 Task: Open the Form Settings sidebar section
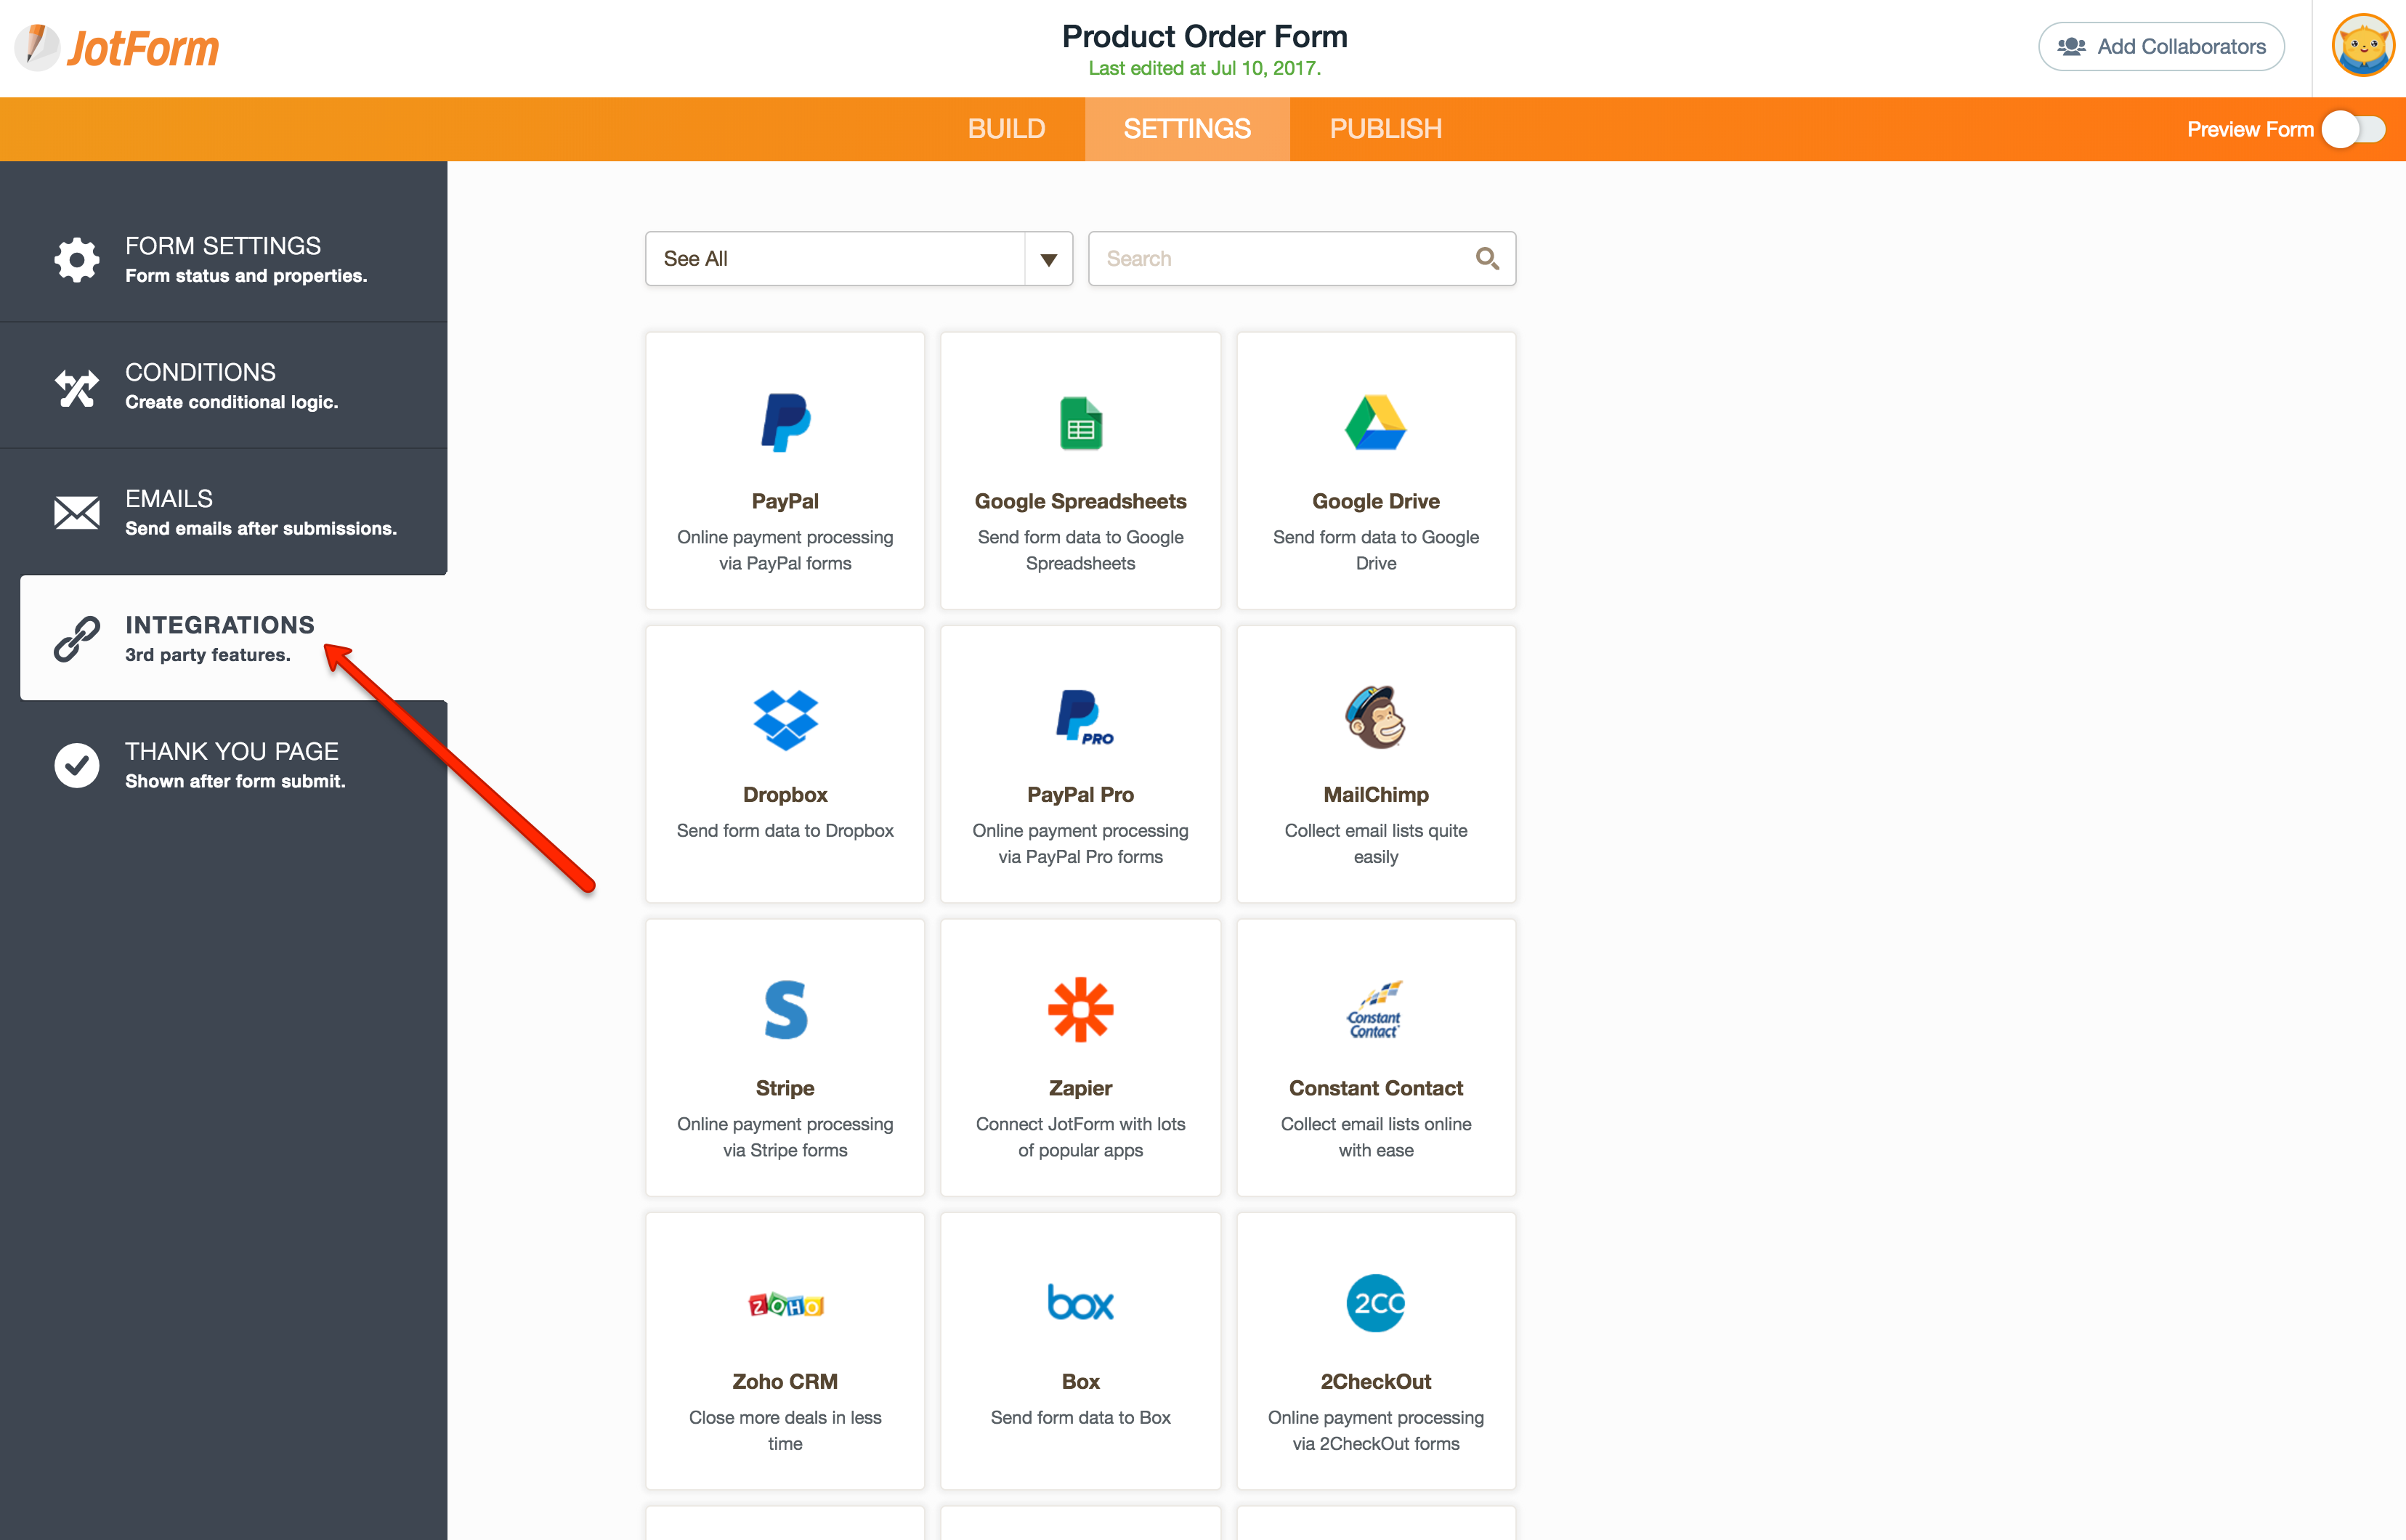[224, 259]
